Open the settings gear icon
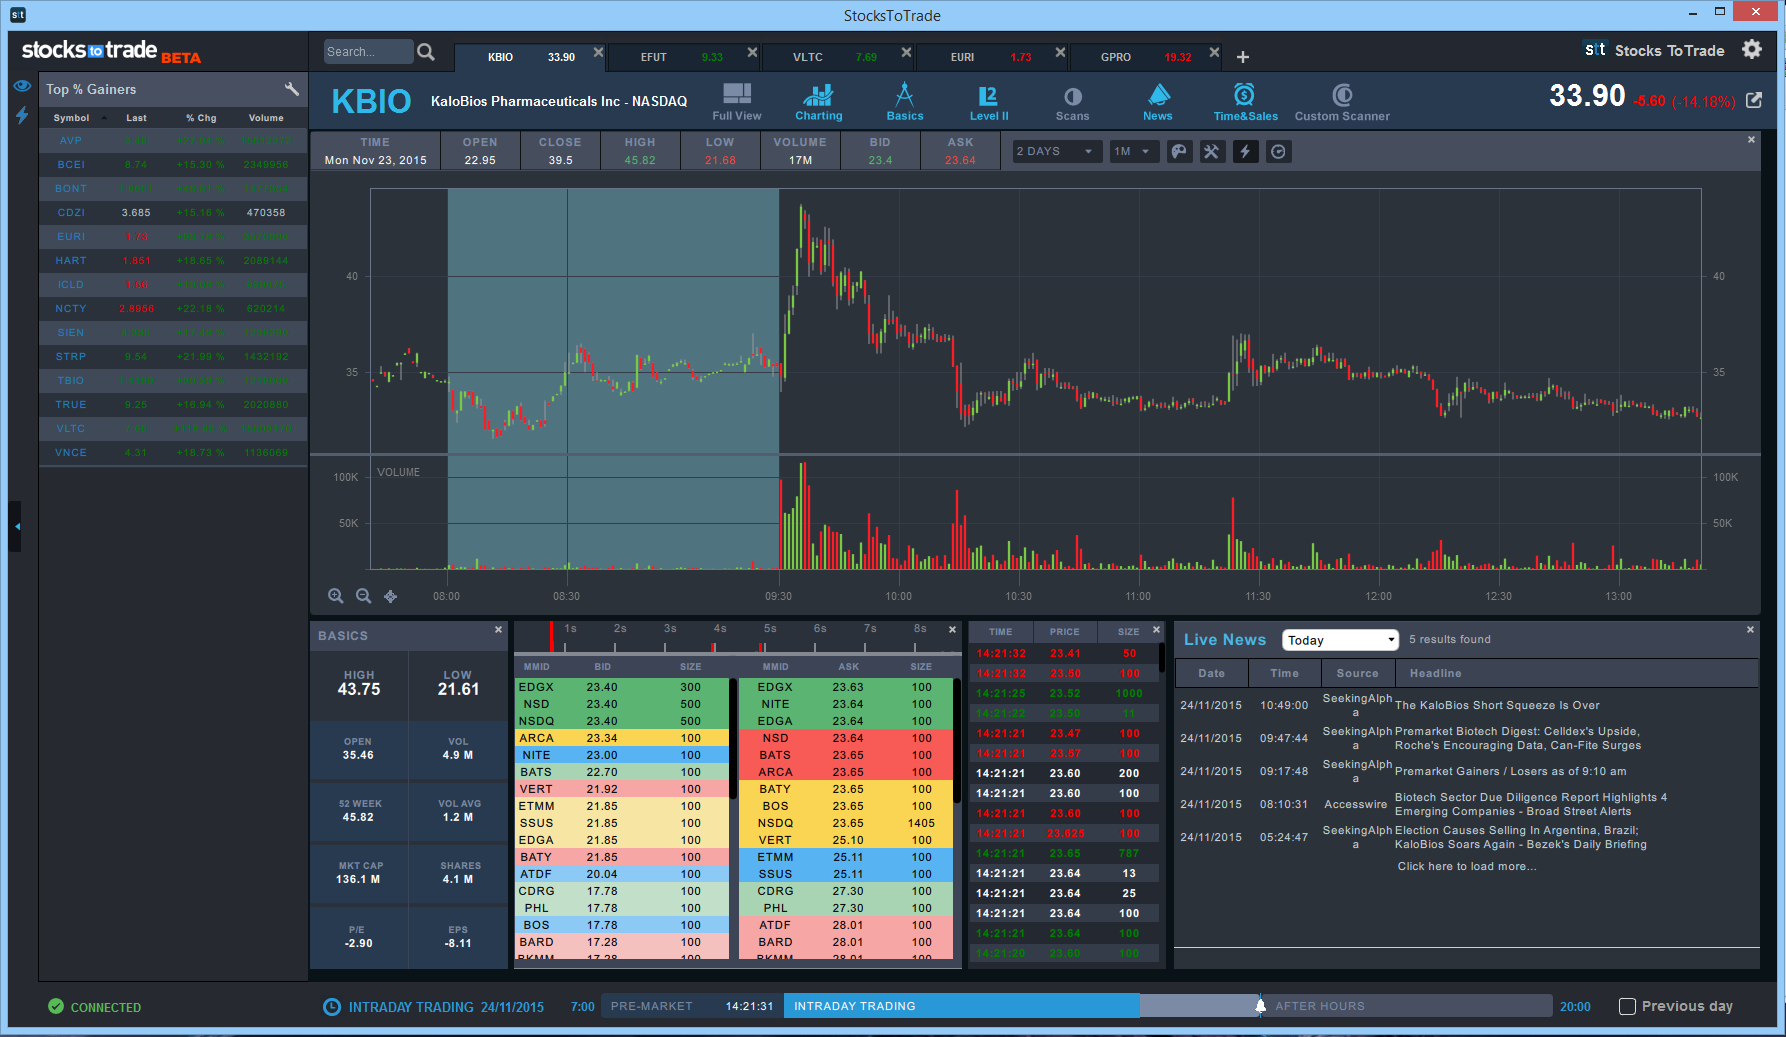Screen dimensions: 1786x1037 (x=1752, y=49)
